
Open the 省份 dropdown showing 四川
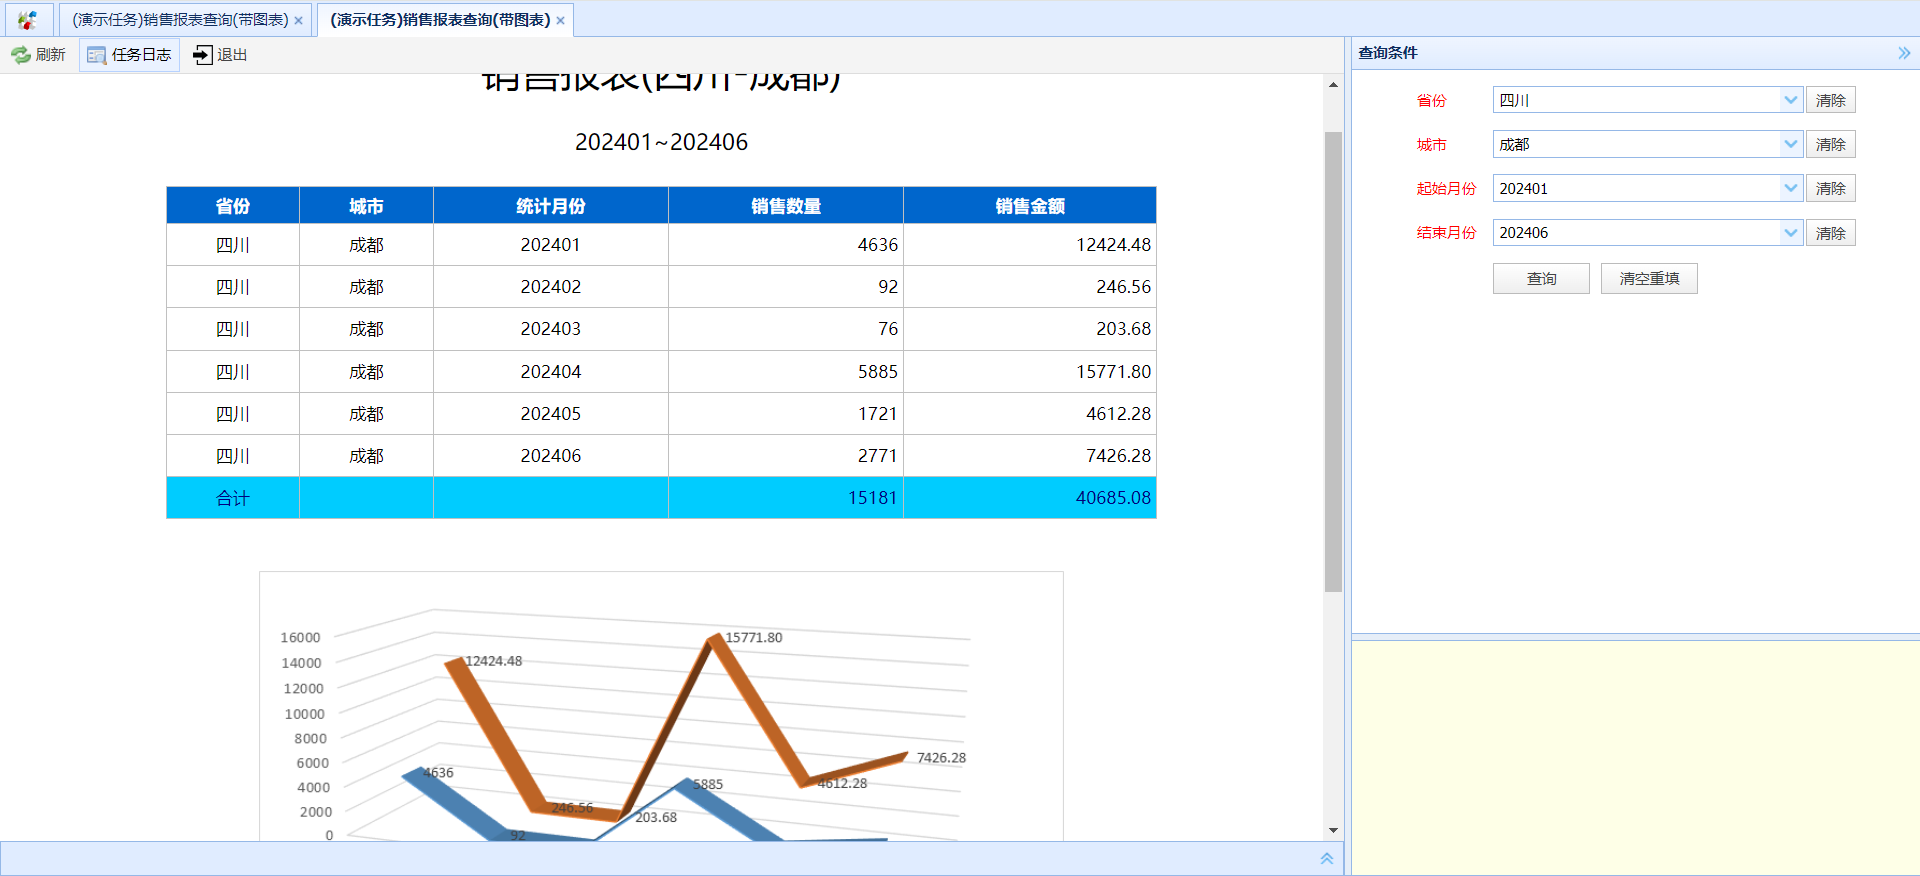(1648, 100)
